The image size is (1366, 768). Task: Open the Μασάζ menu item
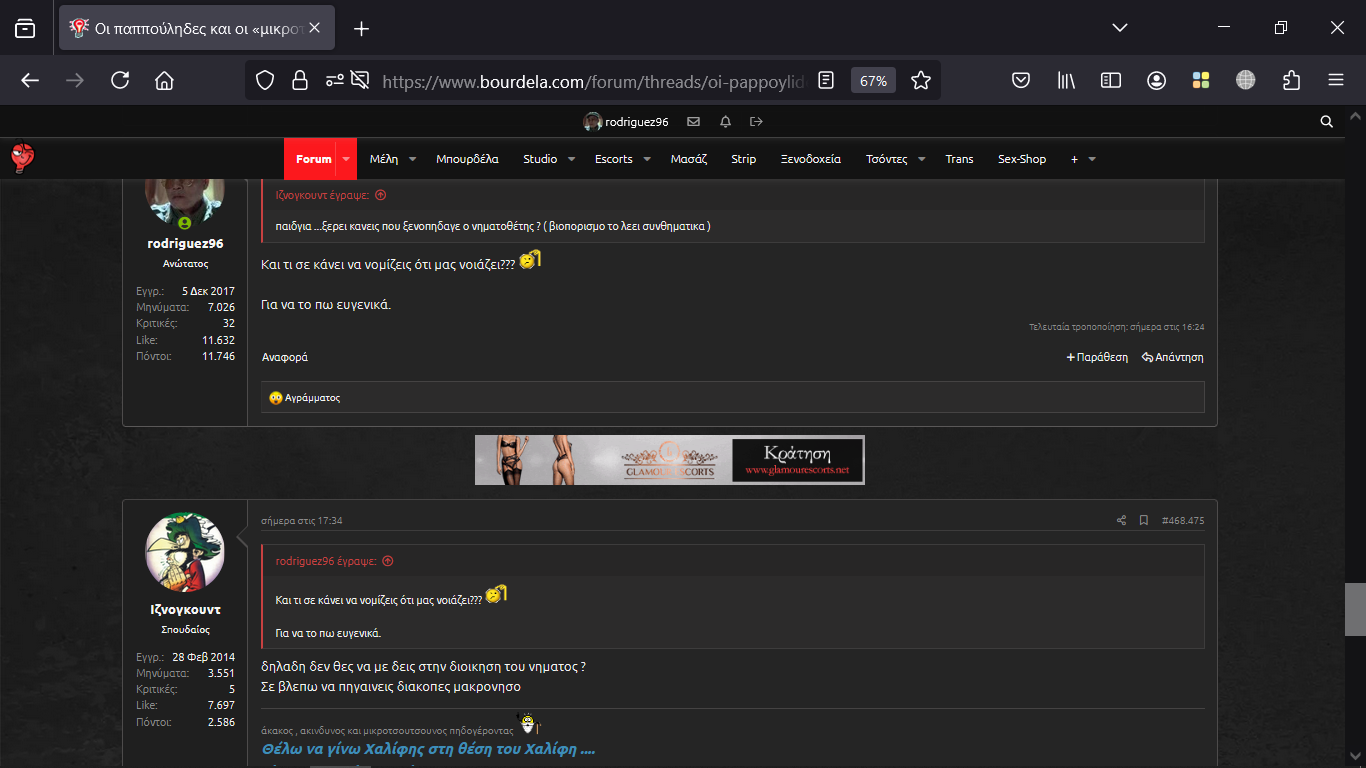pyautogui.click(x=689, y=159)
